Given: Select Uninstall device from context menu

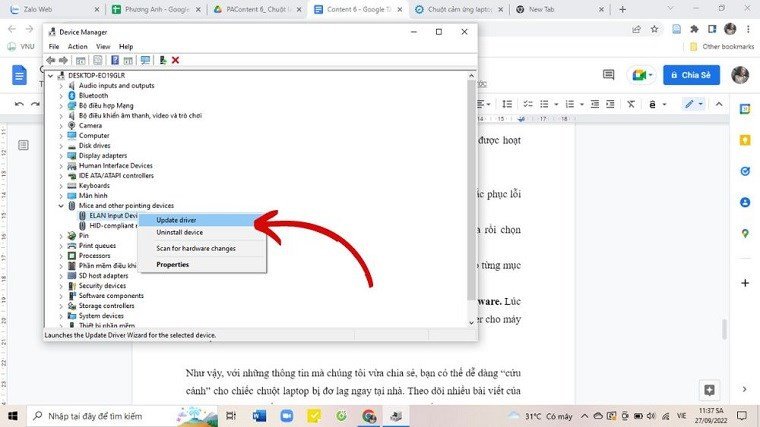Looking at the screenshot, I should 180,233.
